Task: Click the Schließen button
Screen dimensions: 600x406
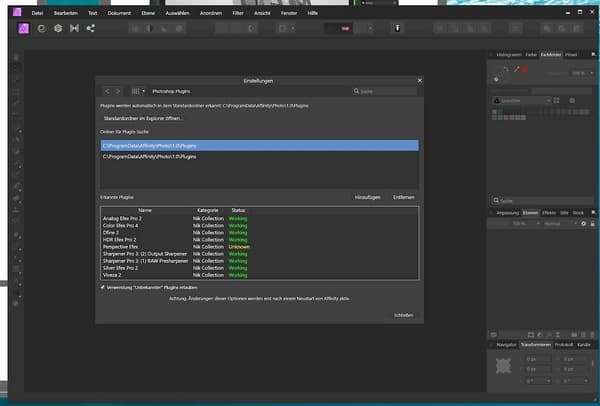Action: 404,315
